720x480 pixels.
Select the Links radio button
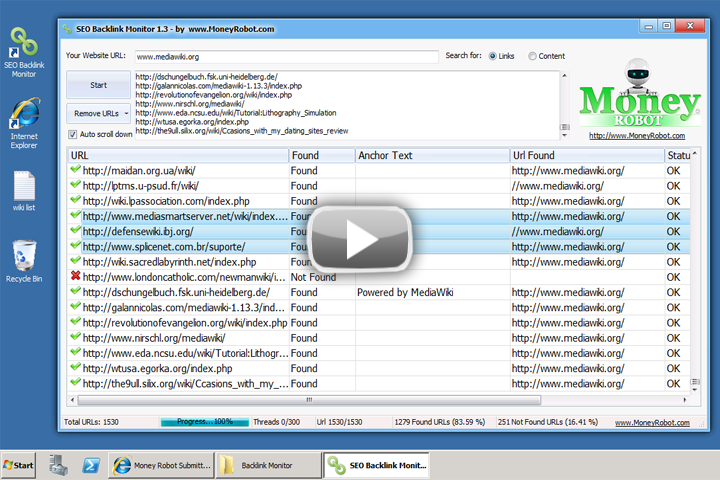[493, 56]
